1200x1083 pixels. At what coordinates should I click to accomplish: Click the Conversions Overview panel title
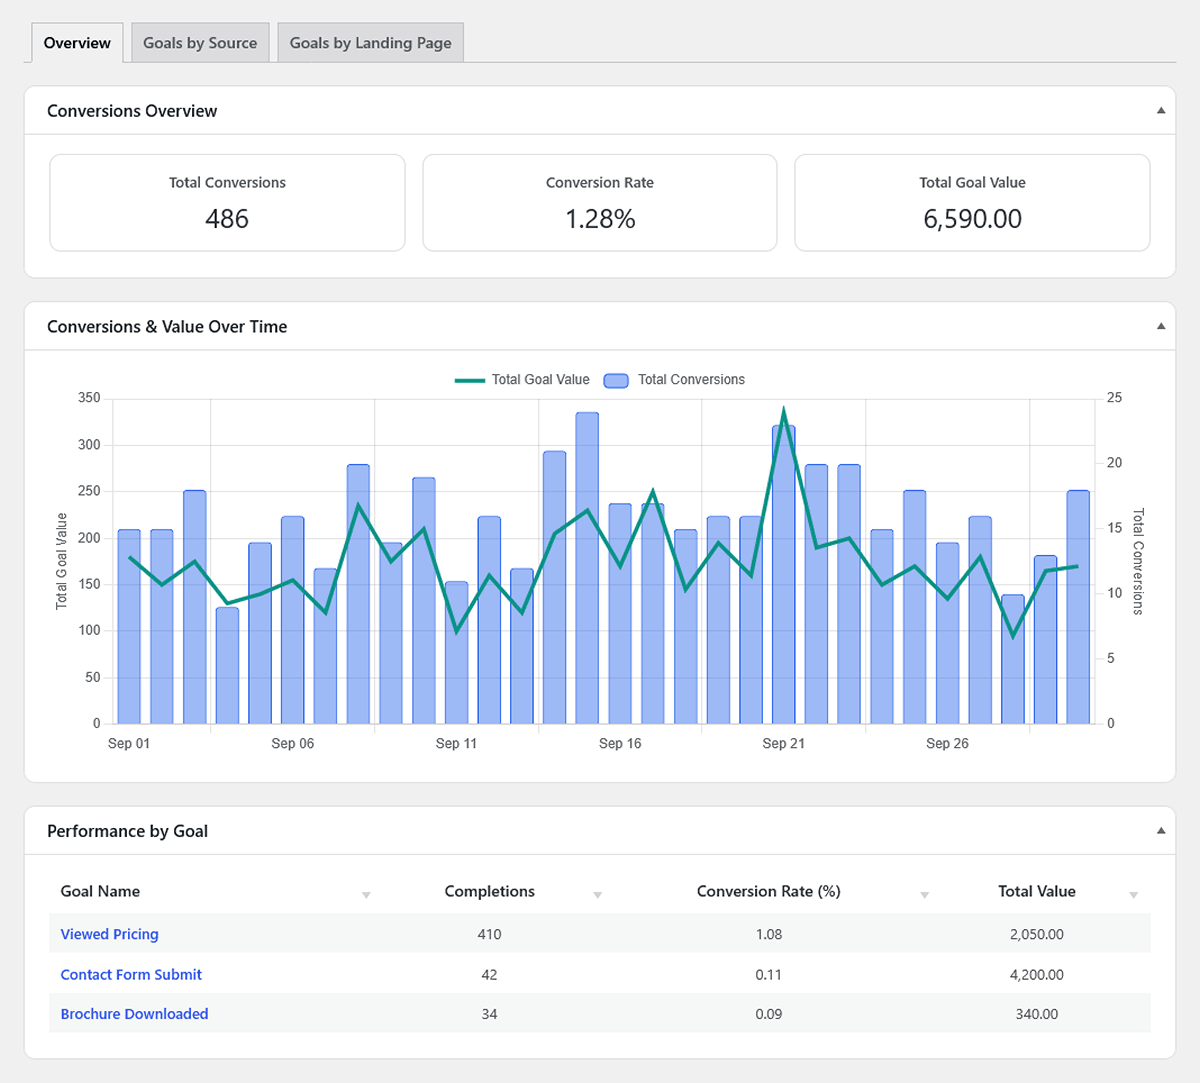(132, 111)
